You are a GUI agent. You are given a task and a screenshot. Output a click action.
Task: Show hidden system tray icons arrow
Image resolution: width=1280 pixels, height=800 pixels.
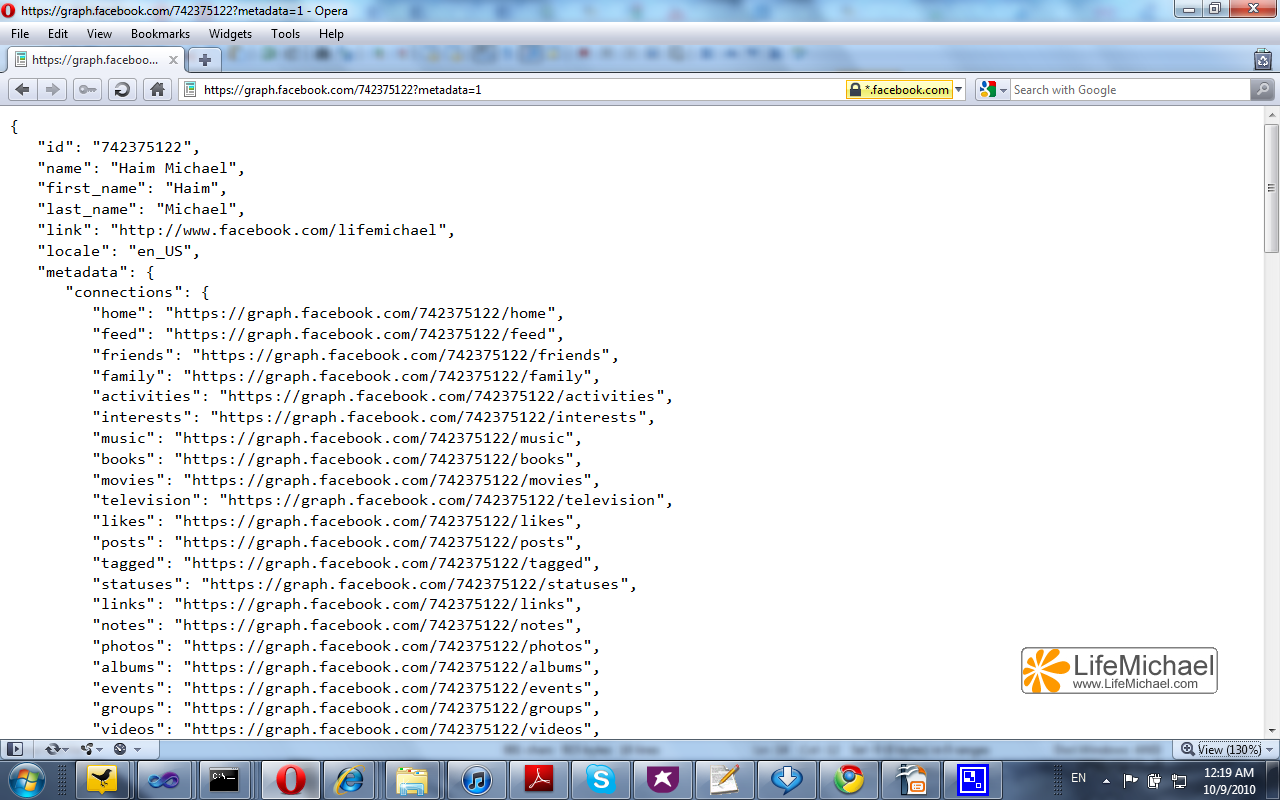[x=1106, y=779]
